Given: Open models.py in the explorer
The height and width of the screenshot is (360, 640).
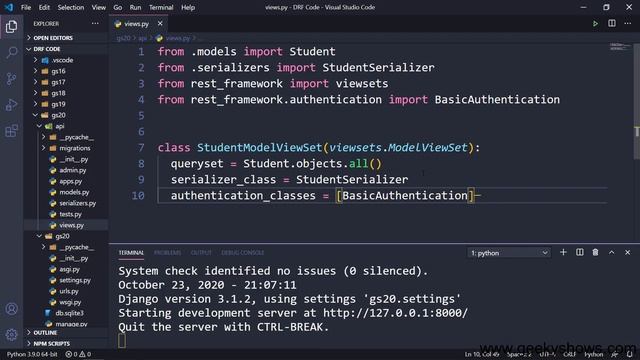Looking at the screenshot, I should pyautogui.click(x=65, y=192).
